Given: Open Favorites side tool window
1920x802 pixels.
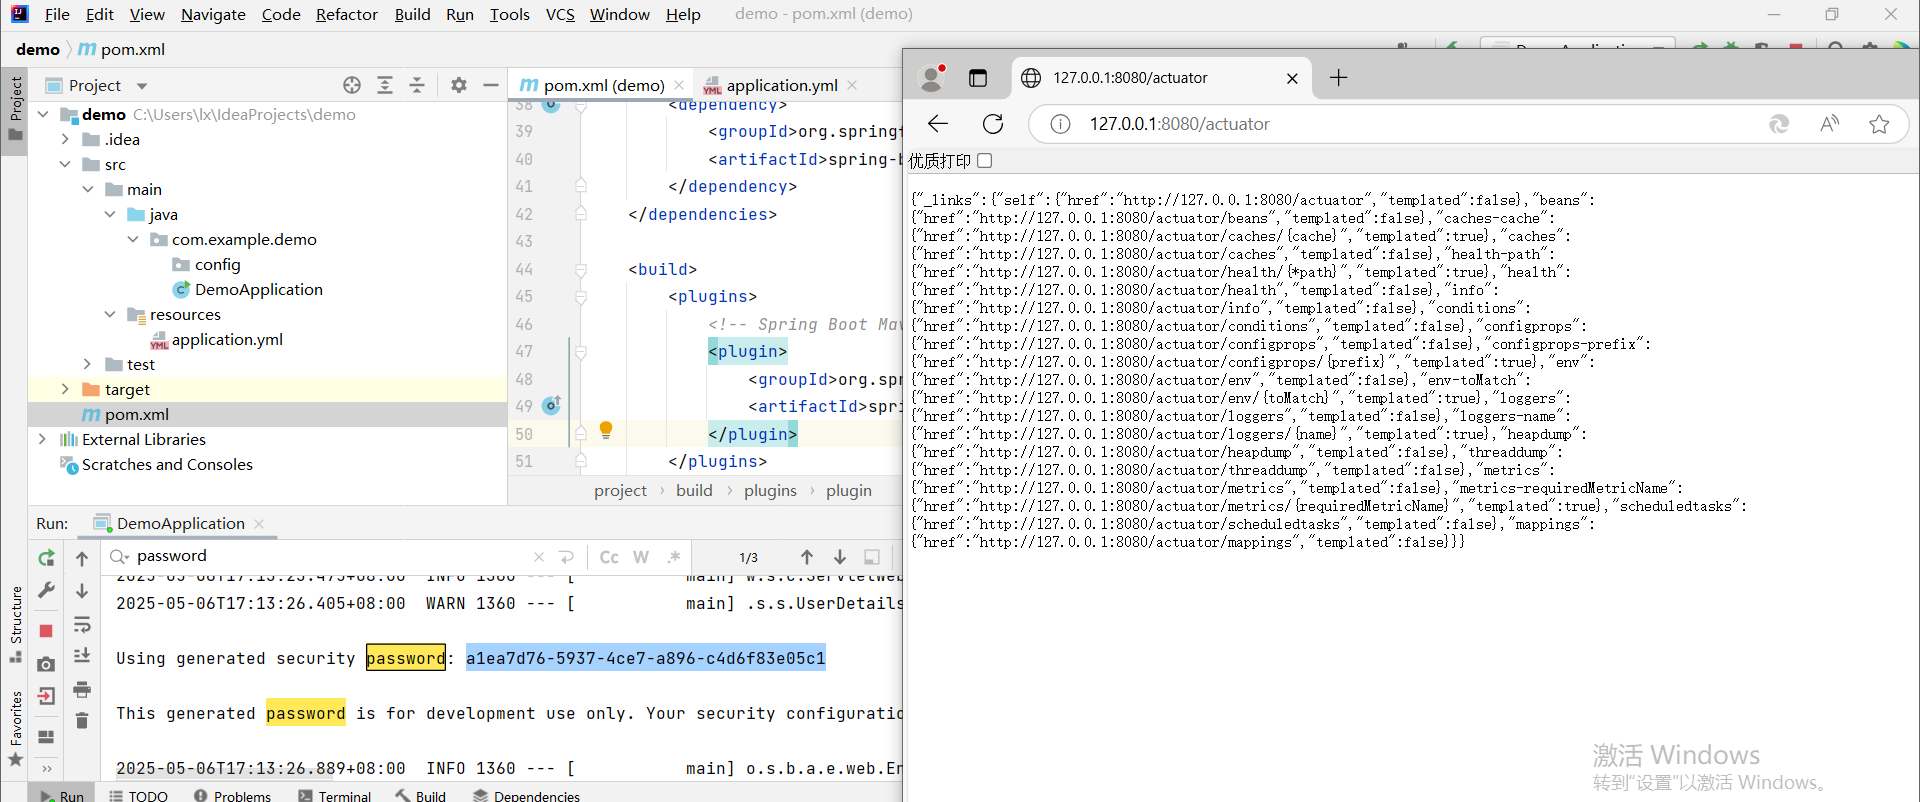Looking at the screenshot, I should (x=16, y=728).
